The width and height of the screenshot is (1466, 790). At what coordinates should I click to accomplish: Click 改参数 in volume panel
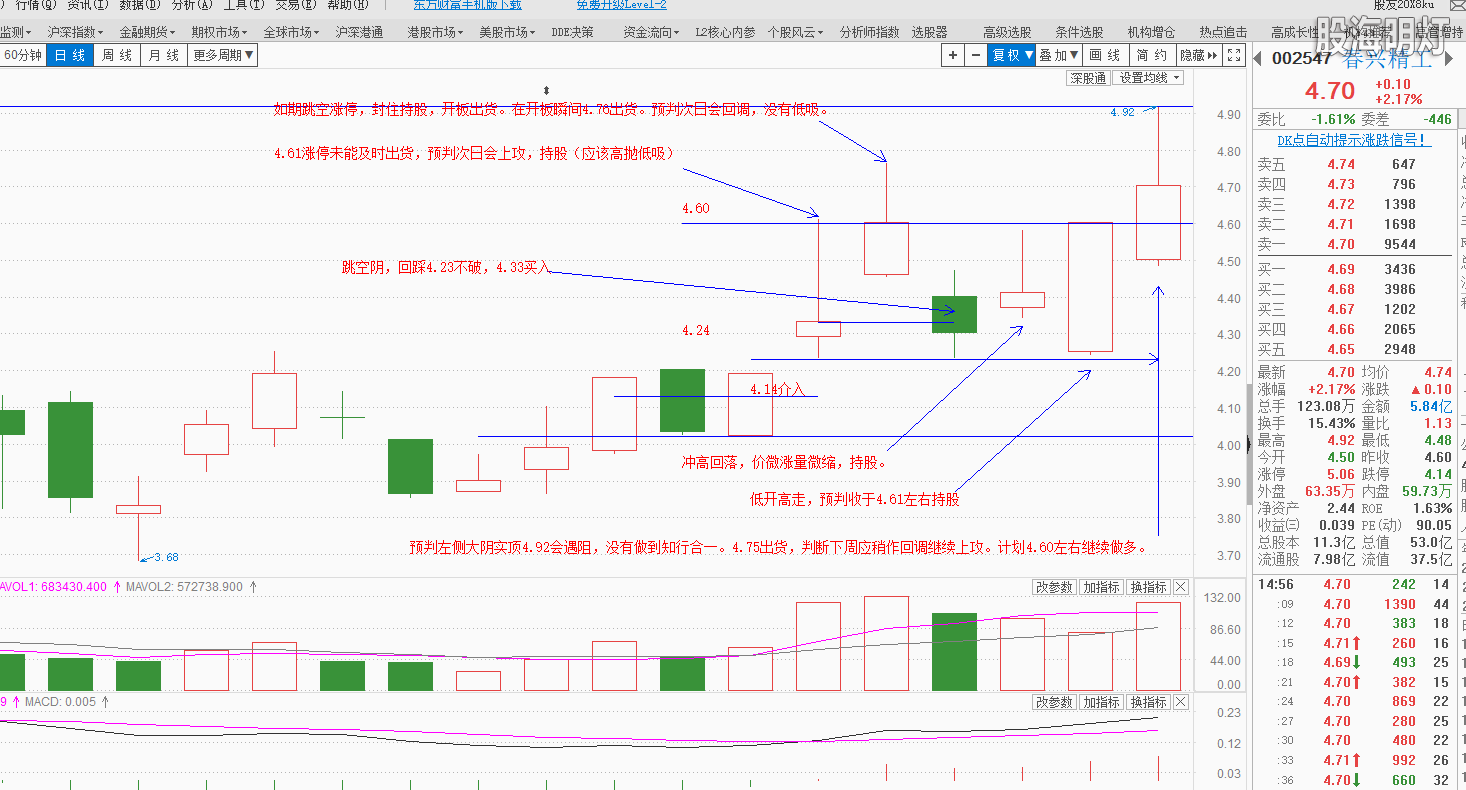1054,587
